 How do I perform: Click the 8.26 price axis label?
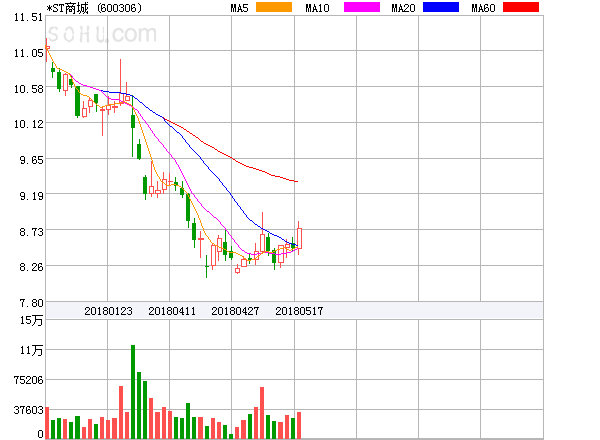coord(31,267)
